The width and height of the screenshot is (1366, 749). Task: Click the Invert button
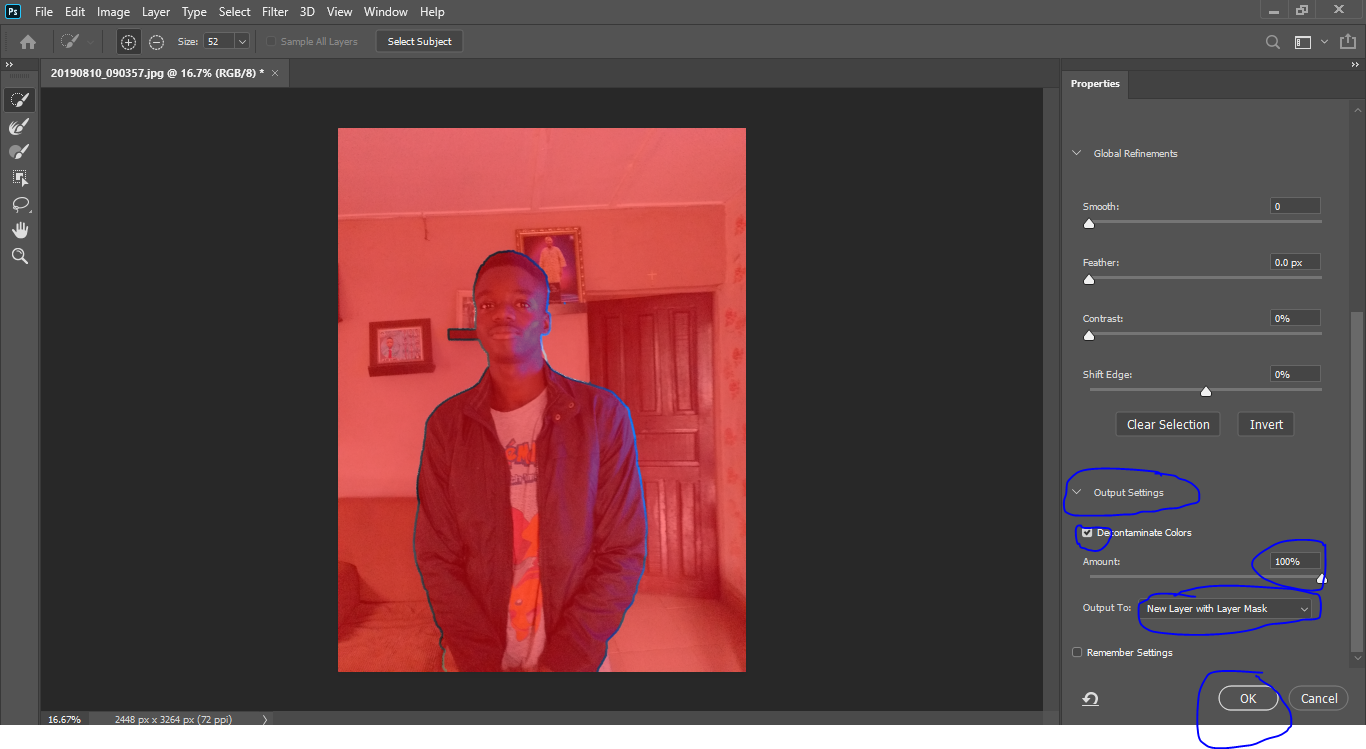point(1265,424)
